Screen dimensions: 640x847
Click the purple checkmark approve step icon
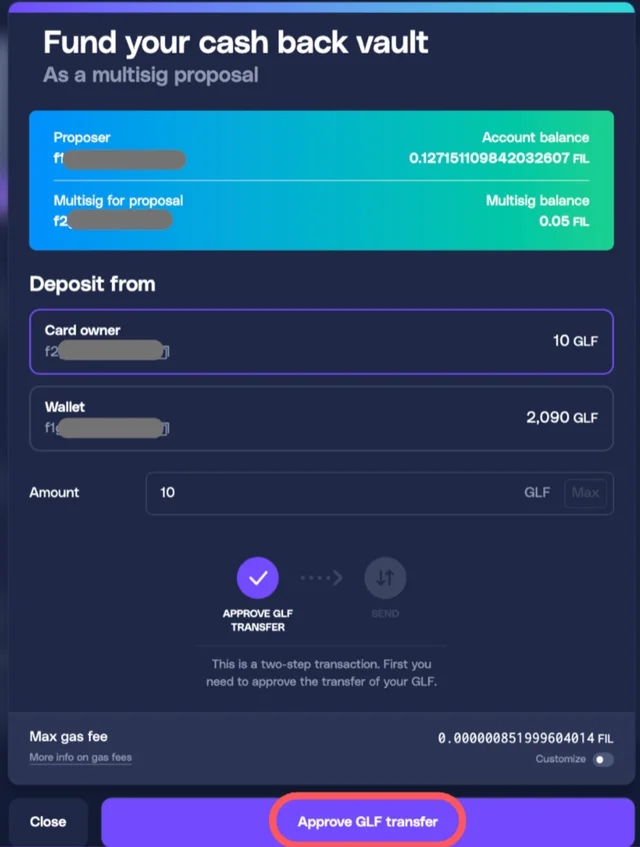258,577
